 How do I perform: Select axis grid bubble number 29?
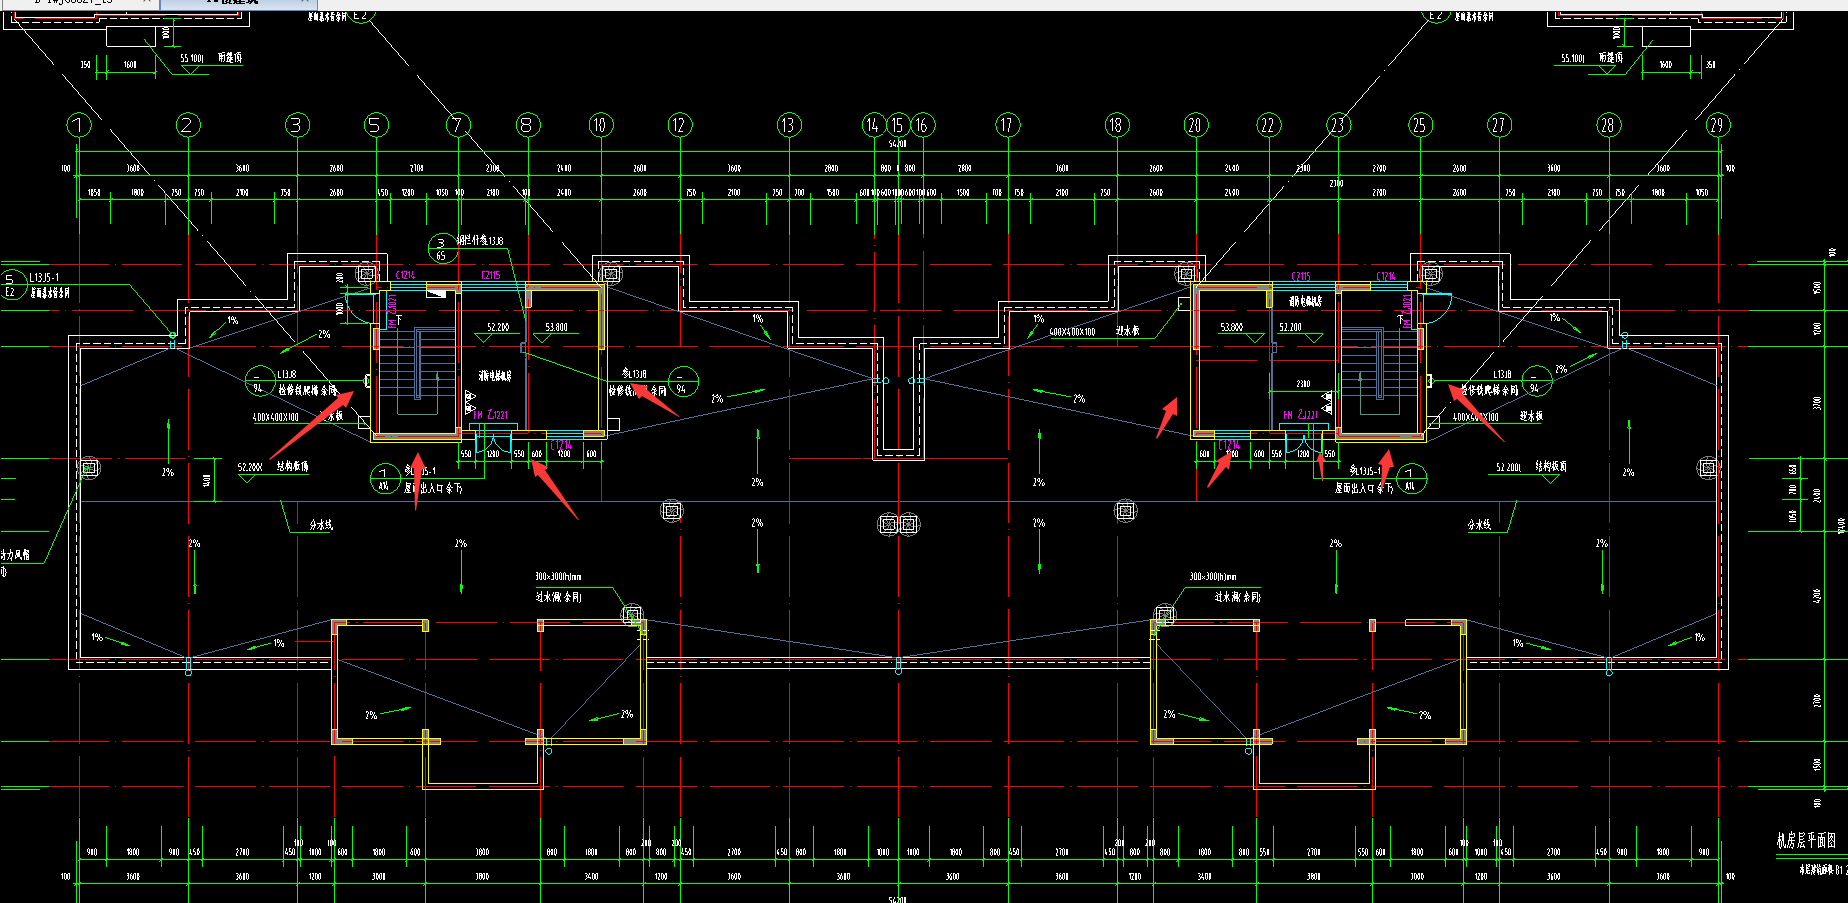(1718, 125)
